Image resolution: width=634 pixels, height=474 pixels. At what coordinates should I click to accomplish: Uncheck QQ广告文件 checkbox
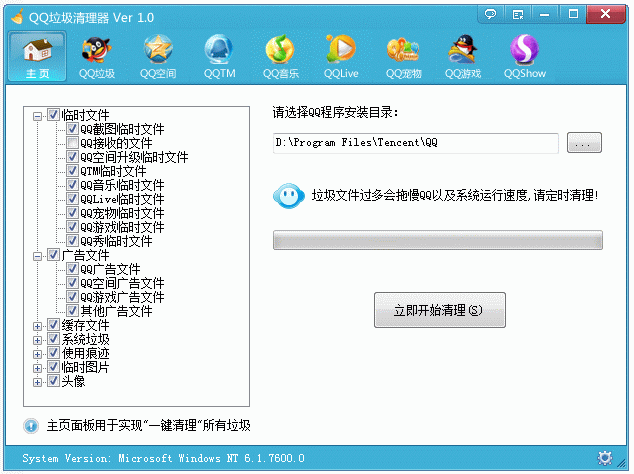click(x=72, y=269)
